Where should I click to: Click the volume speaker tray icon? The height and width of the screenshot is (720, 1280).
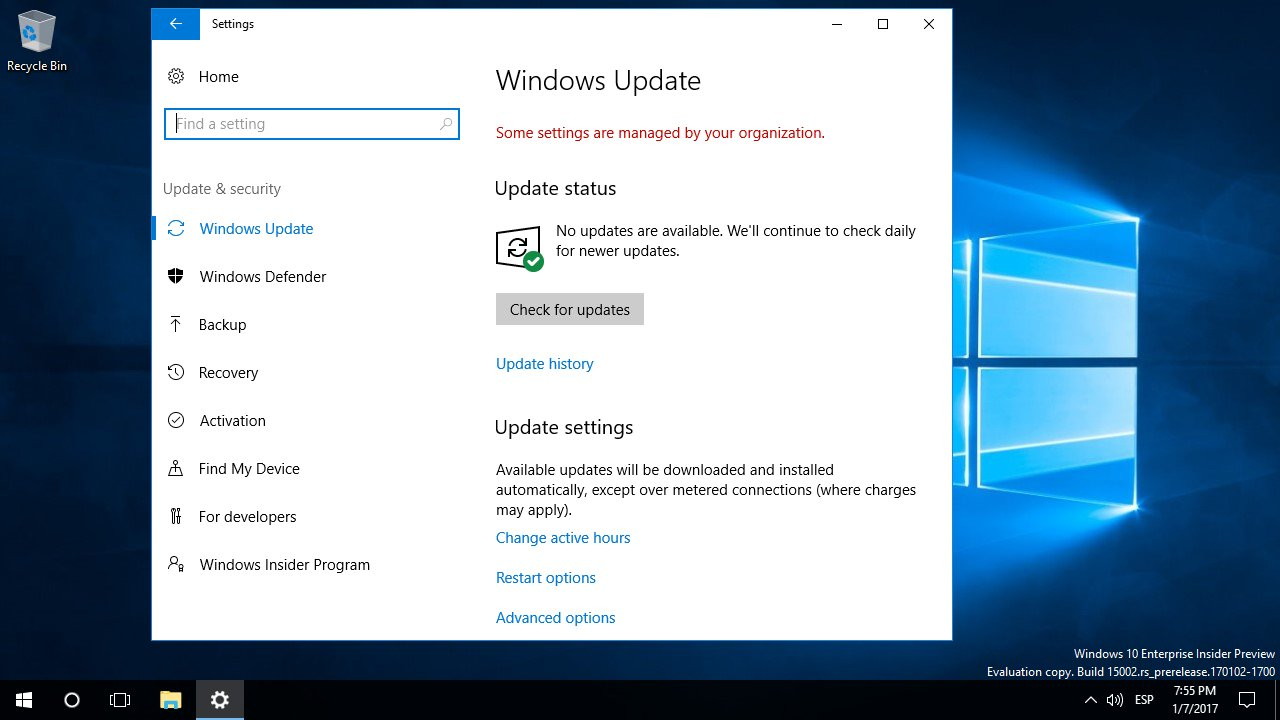(x=1115, y=700)
